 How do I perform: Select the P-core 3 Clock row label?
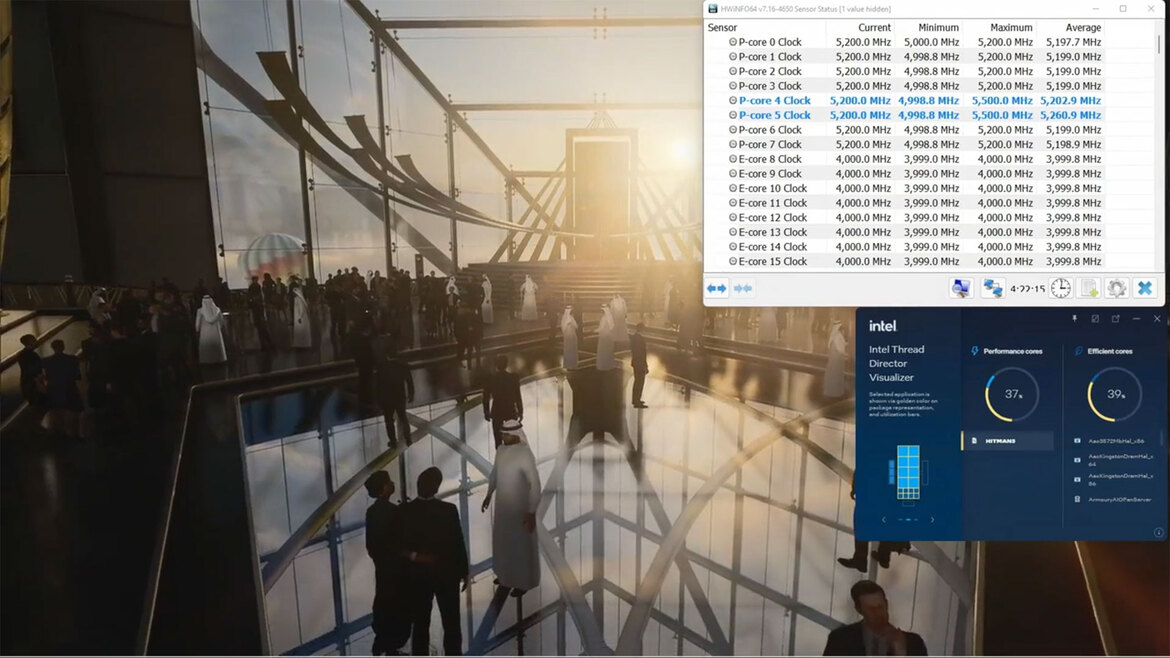click(x=770, y=86)
